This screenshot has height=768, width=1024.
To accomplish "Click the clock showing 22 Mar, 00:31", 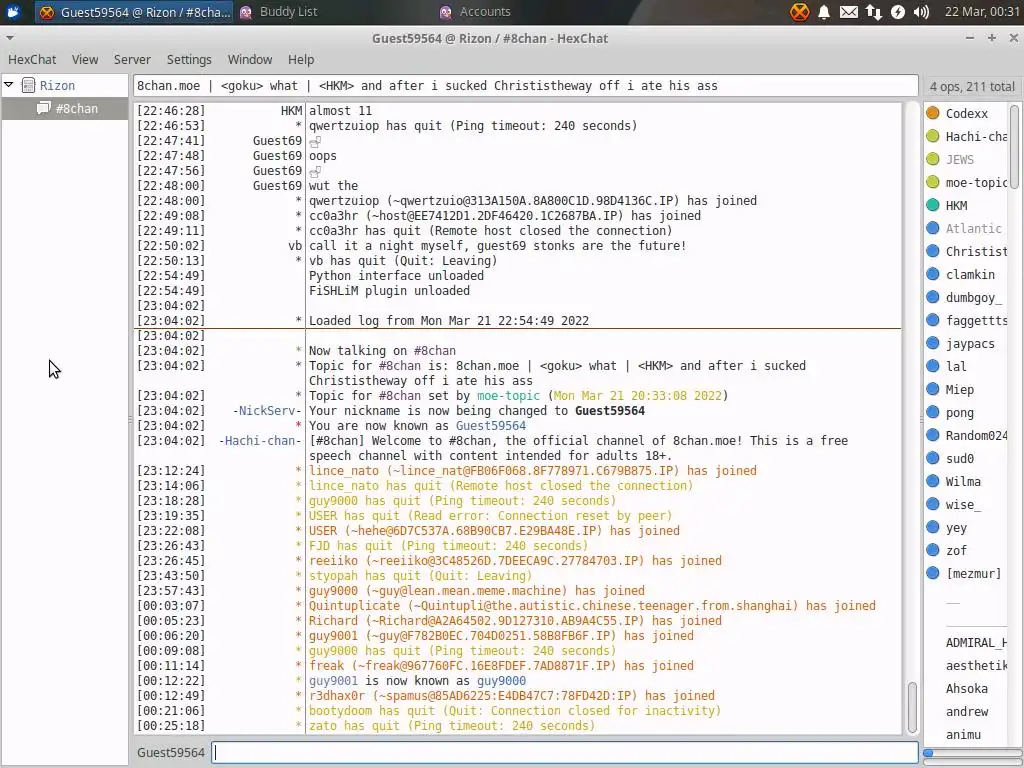I will click(982, 12).
